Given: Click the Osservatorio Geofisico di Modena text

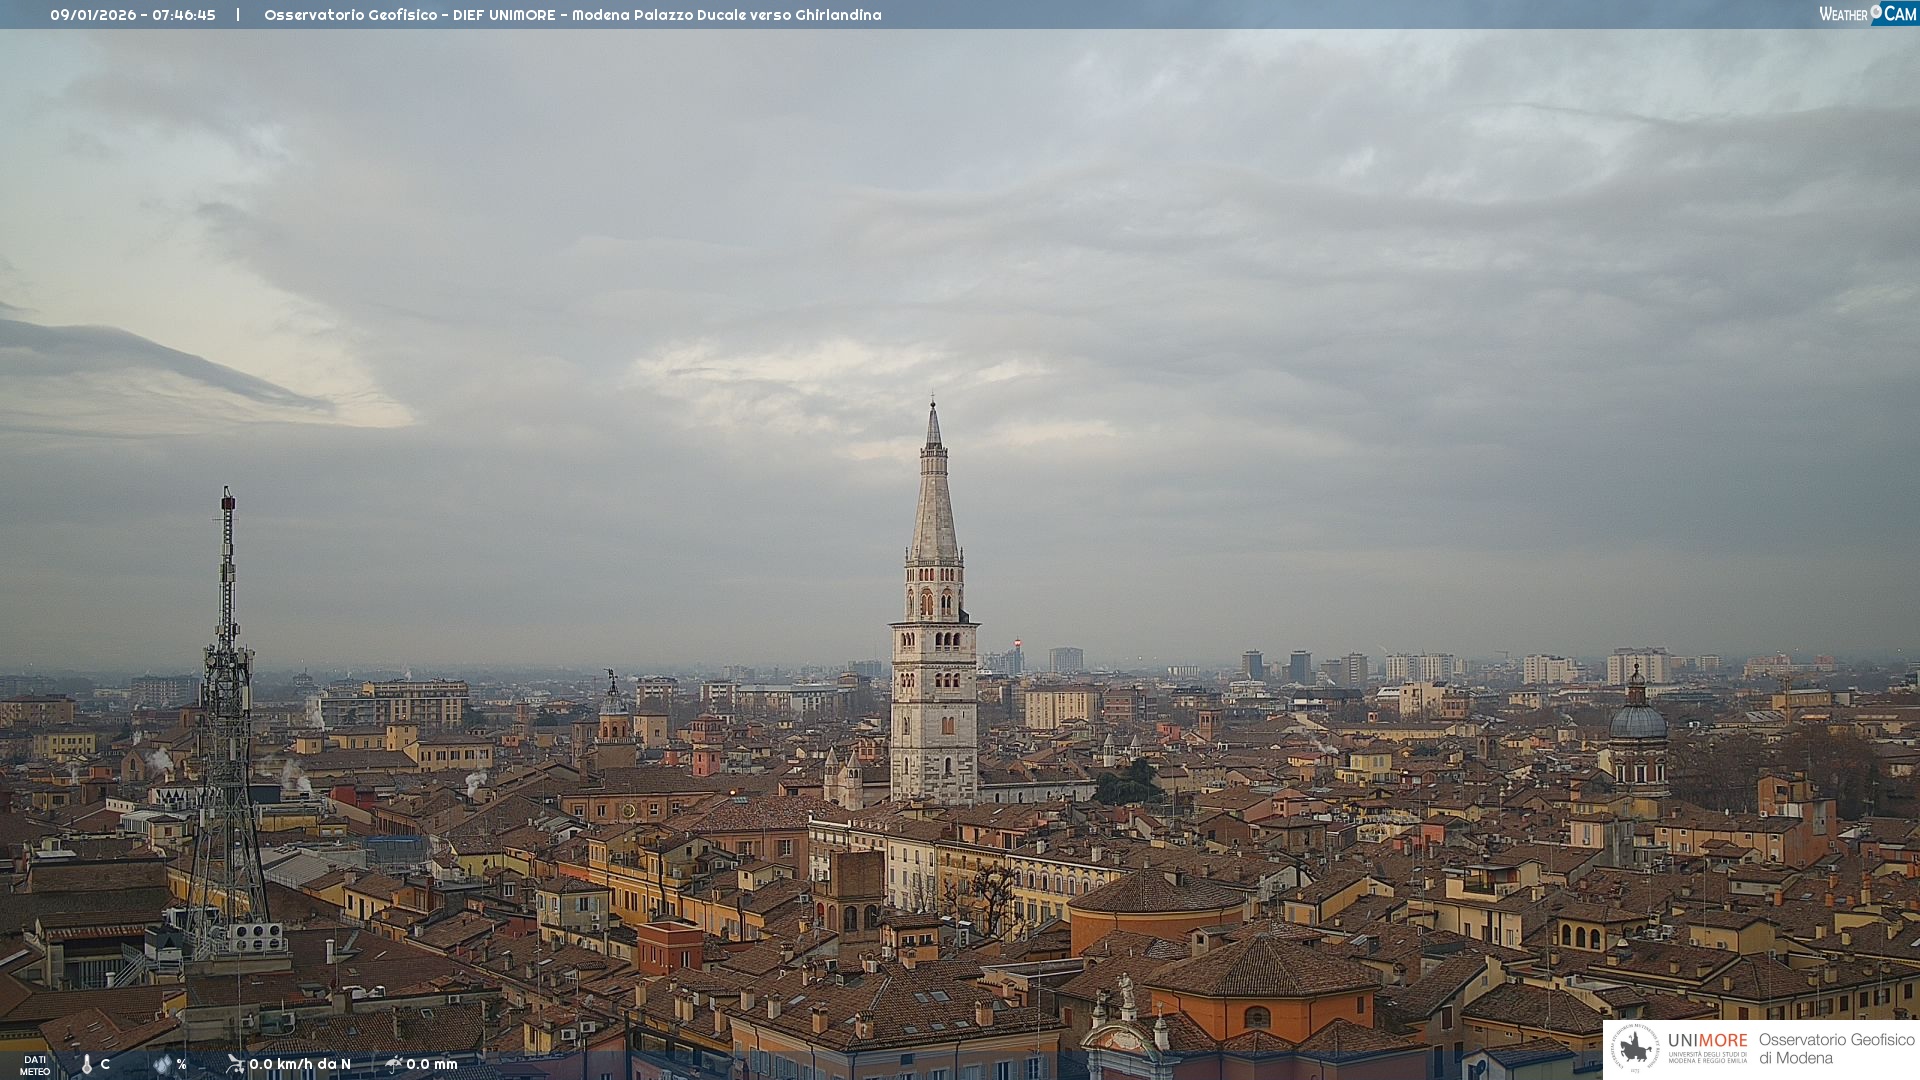Looking at the screenshot, I should point(1836,1049).
